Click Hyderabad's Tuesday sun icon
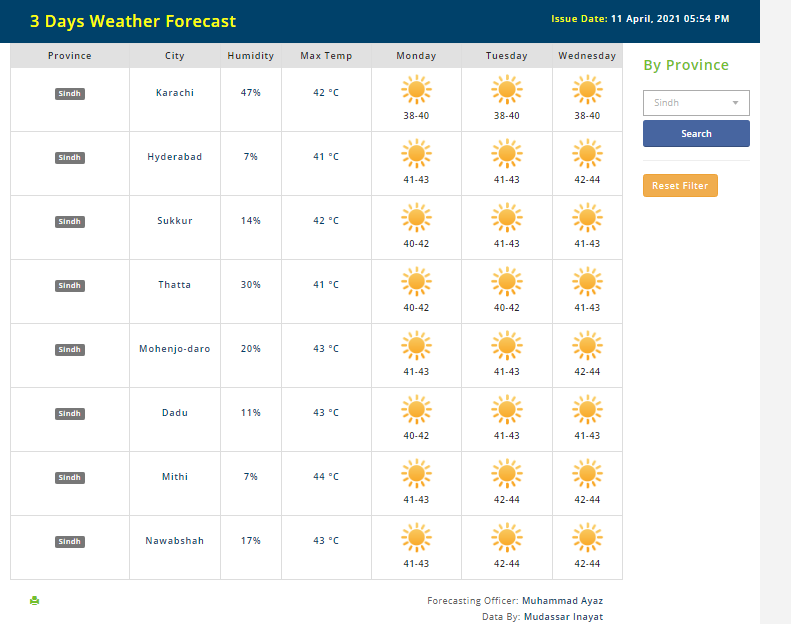The height and width of the screenshot is (624, 791). [x=506, y=154]
